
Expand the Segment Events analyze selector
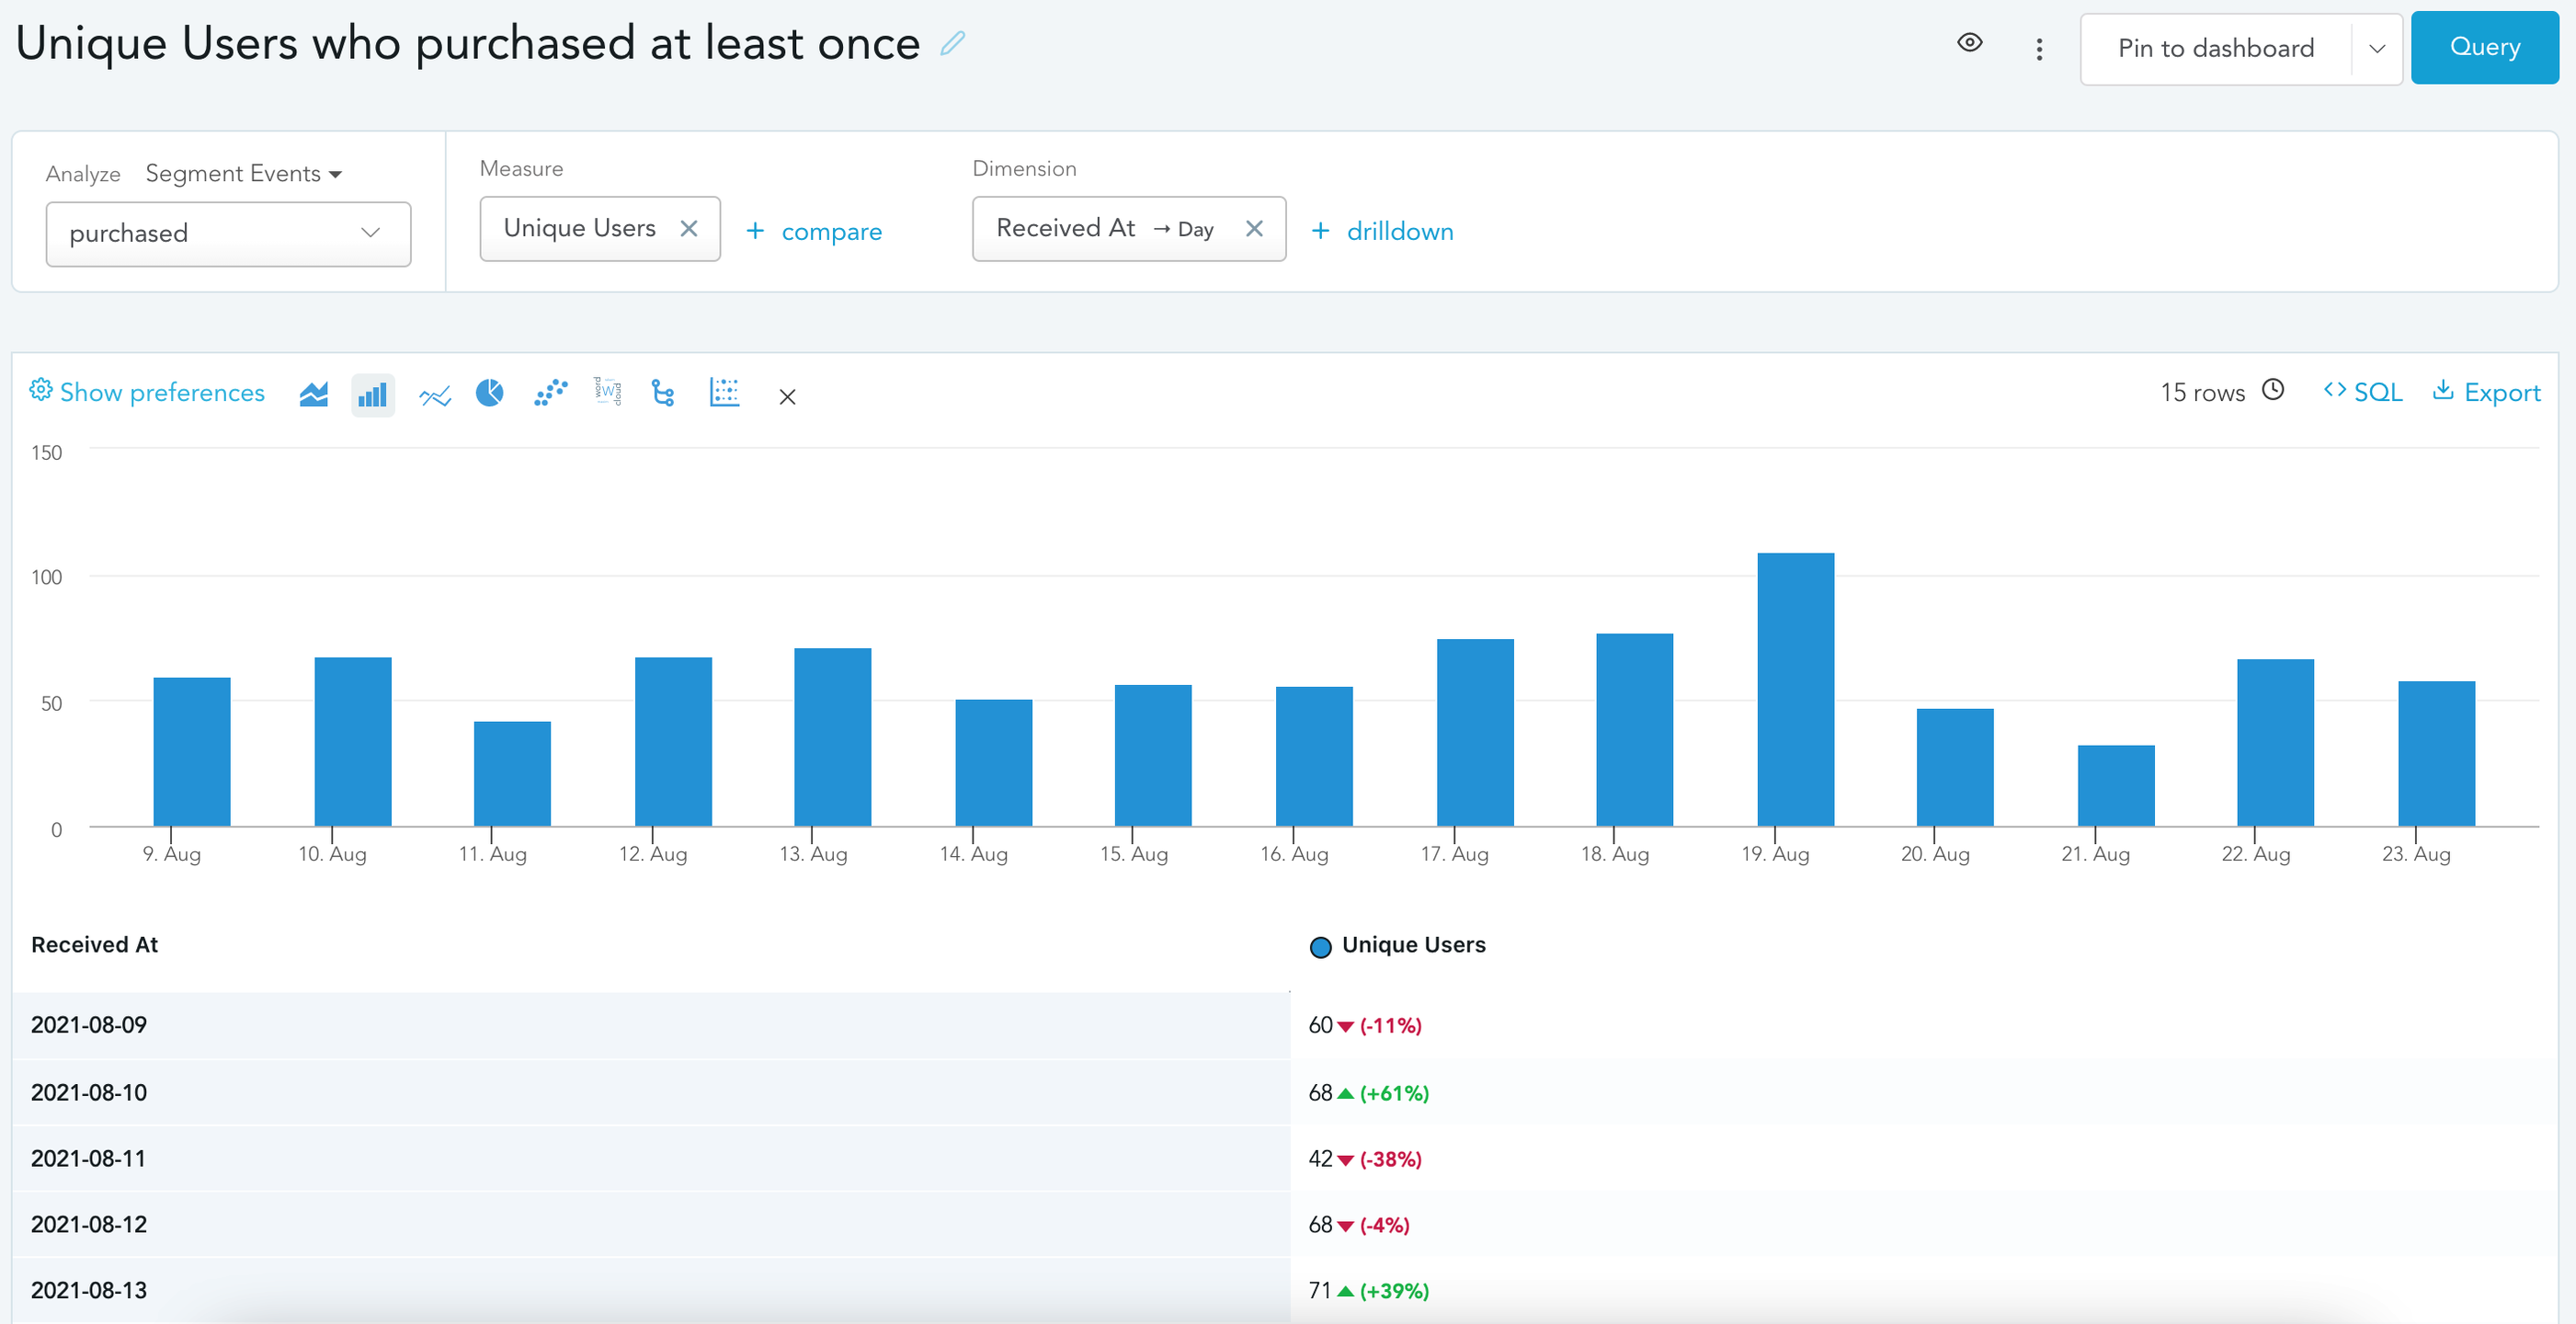244,174
